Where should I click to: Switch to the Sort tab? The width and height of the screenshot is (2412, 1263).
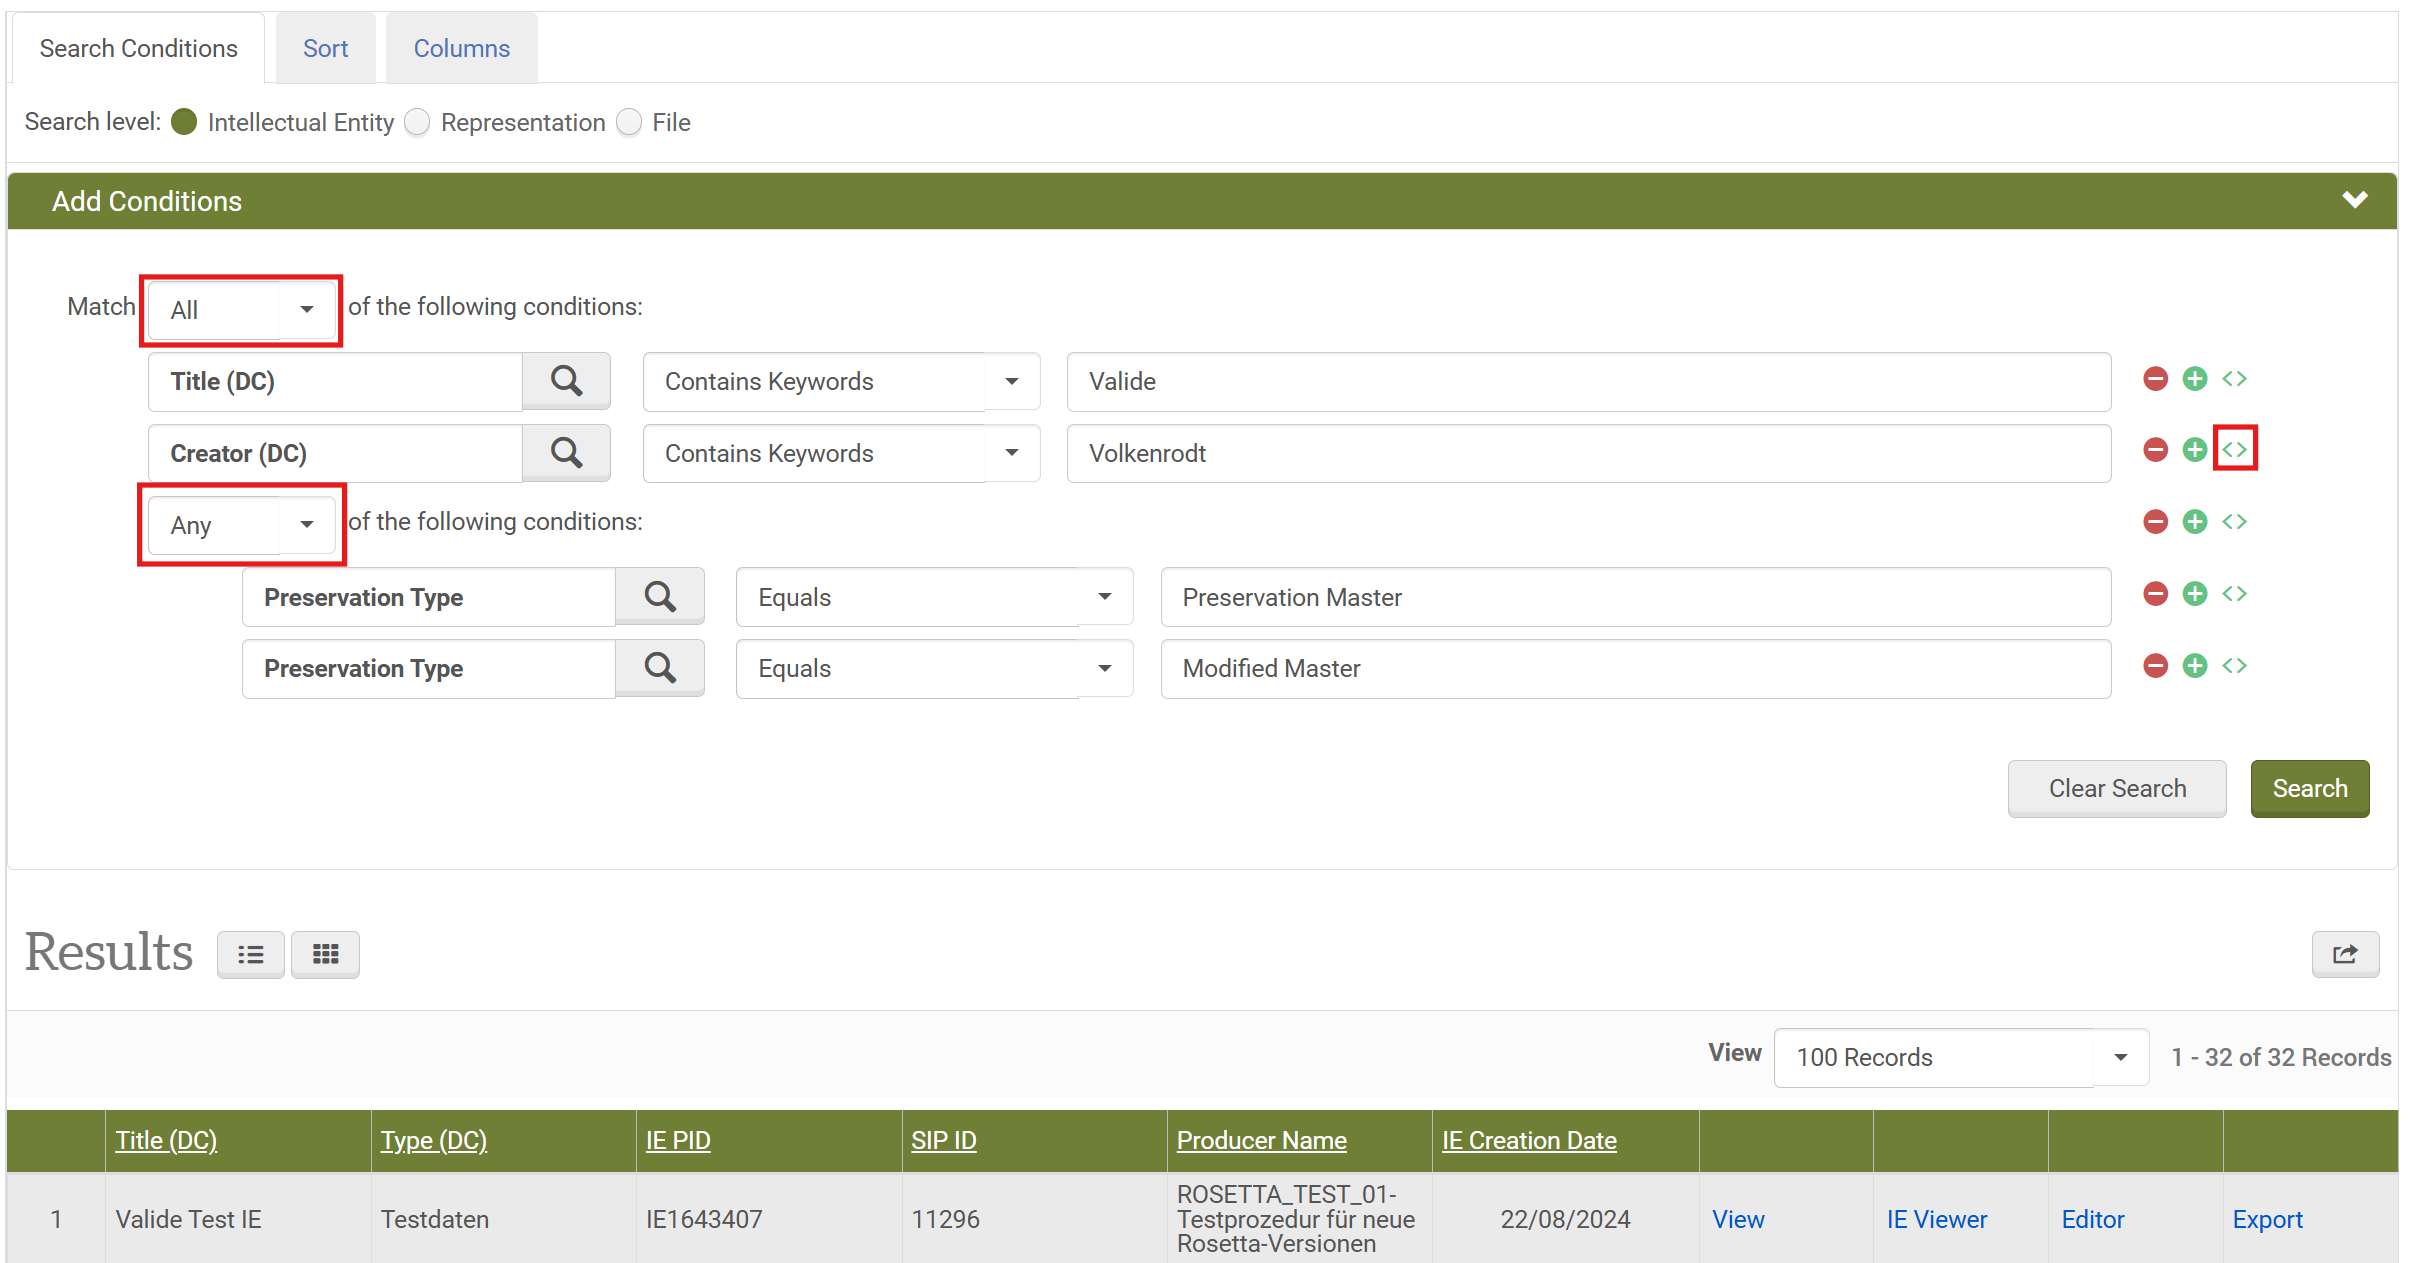click(x=325, y=48)
